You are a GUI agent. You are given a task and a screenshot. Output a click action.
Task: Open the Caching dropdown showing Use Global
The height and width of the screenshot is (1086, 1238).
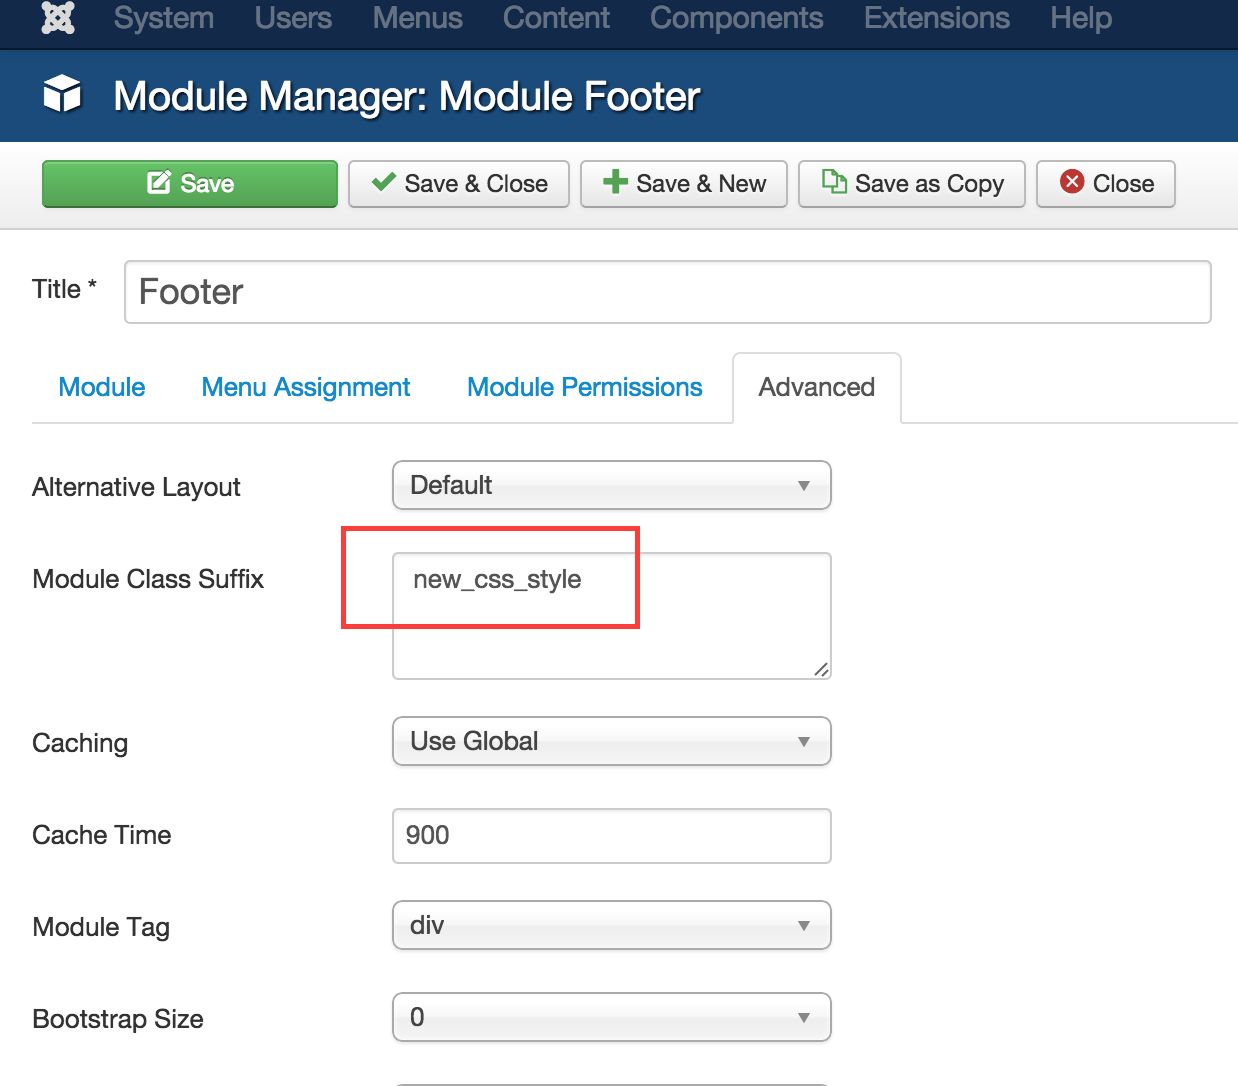pos(612,741)
